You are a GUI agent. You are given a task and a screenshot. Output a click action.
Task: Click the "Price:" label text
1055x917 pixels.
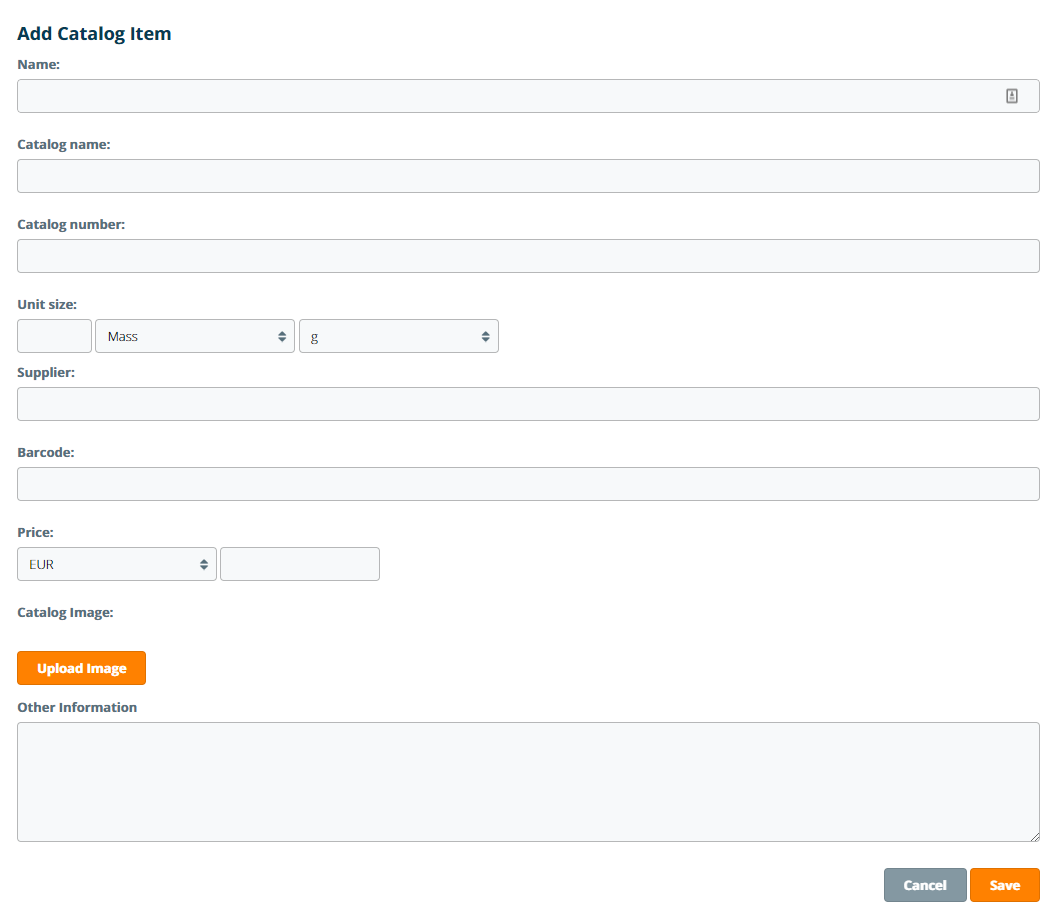[35, 532]
